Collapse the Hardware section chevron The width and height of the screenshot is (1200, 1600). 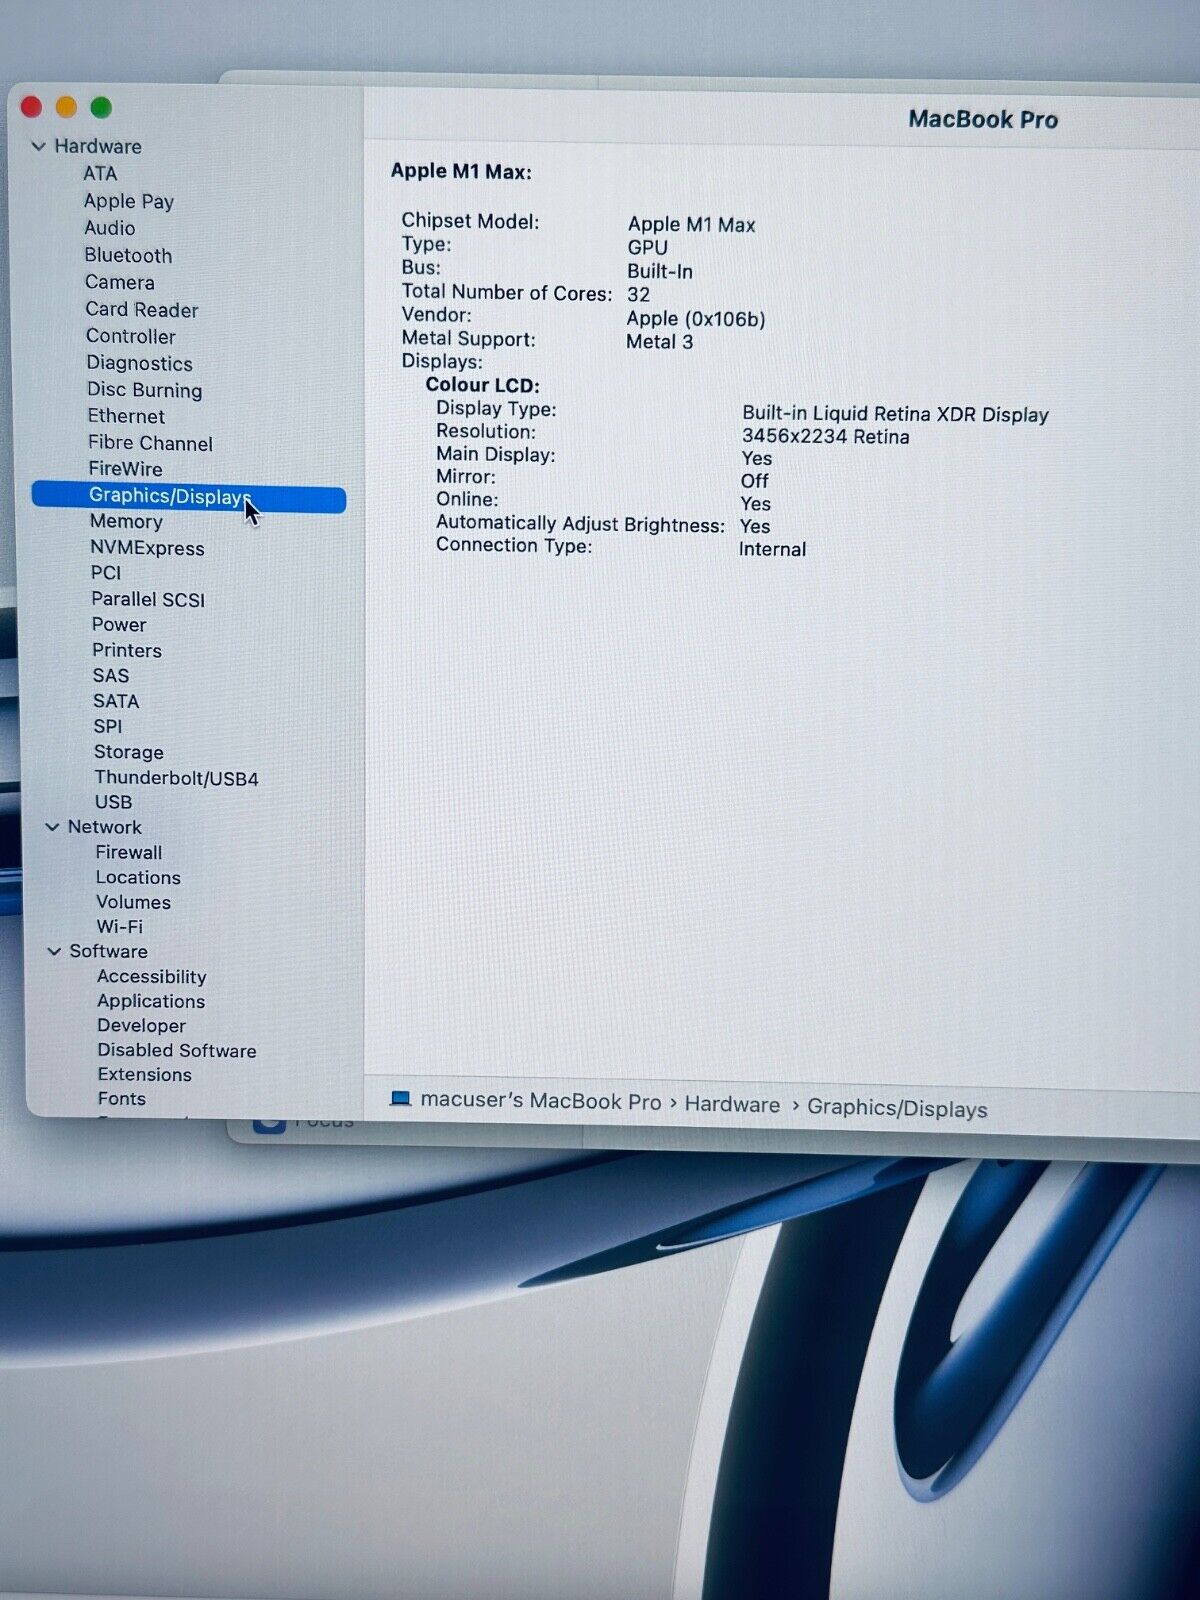[39, 146]
